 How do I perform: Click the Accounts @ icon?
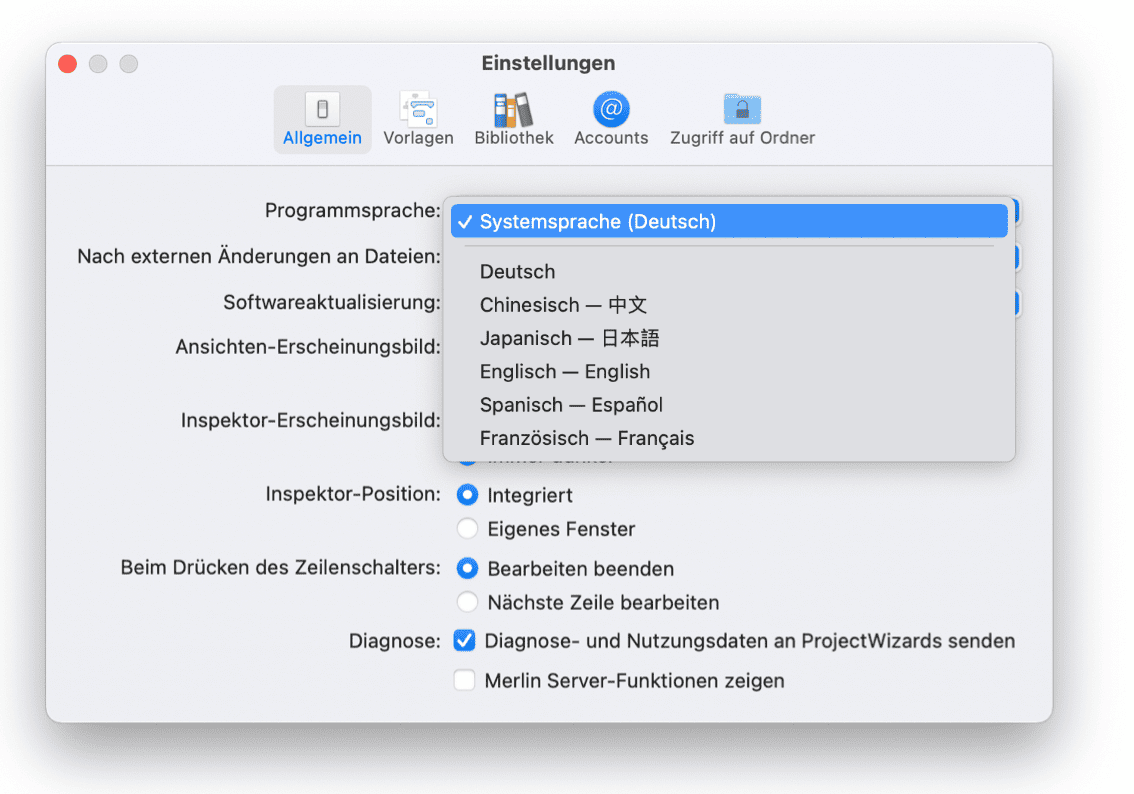point(611,118)
